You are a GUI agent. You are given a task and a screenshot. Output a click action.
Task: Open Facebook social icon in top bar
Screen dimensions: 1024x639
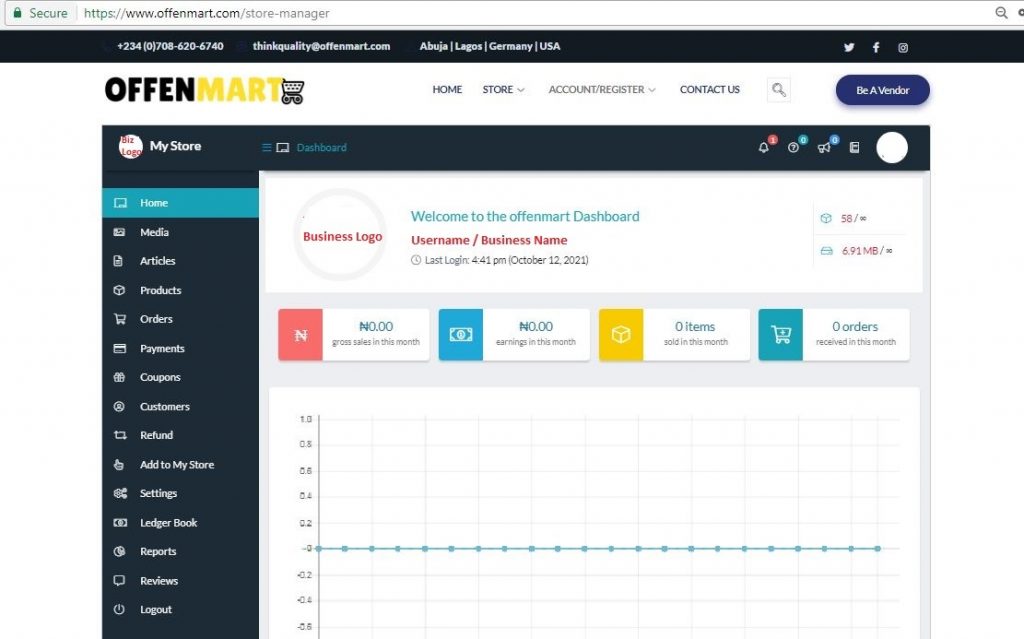coord(876,47)
